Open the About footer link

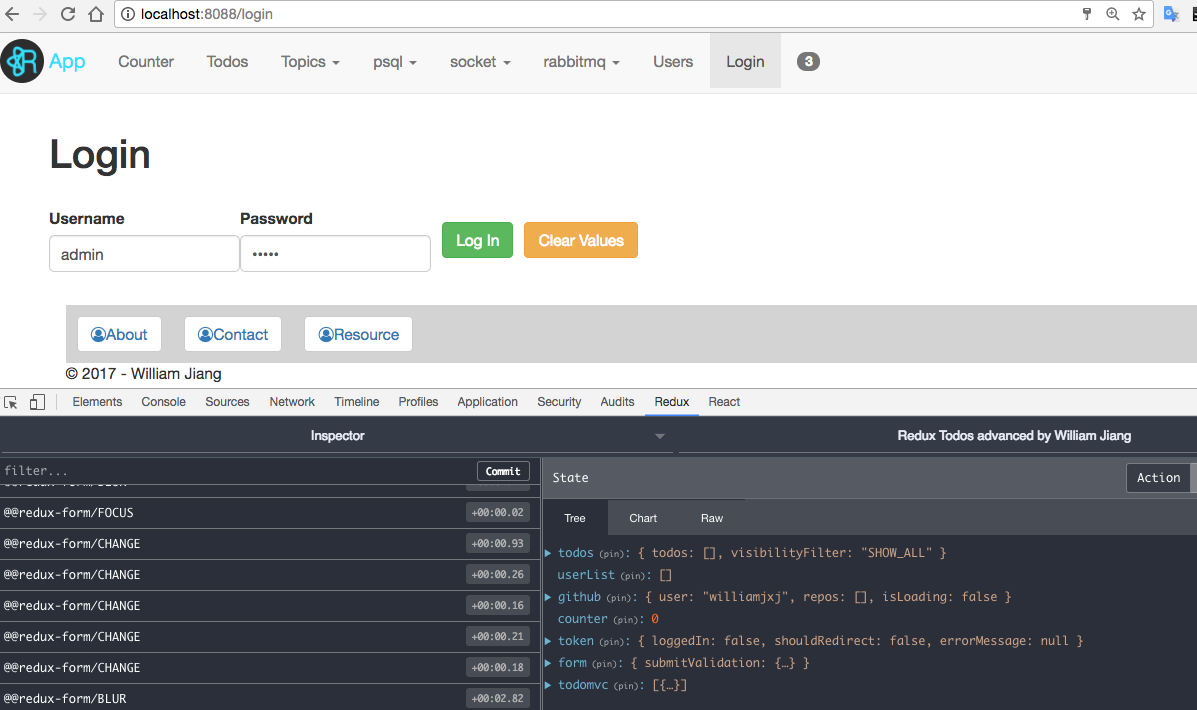[119, 334]
